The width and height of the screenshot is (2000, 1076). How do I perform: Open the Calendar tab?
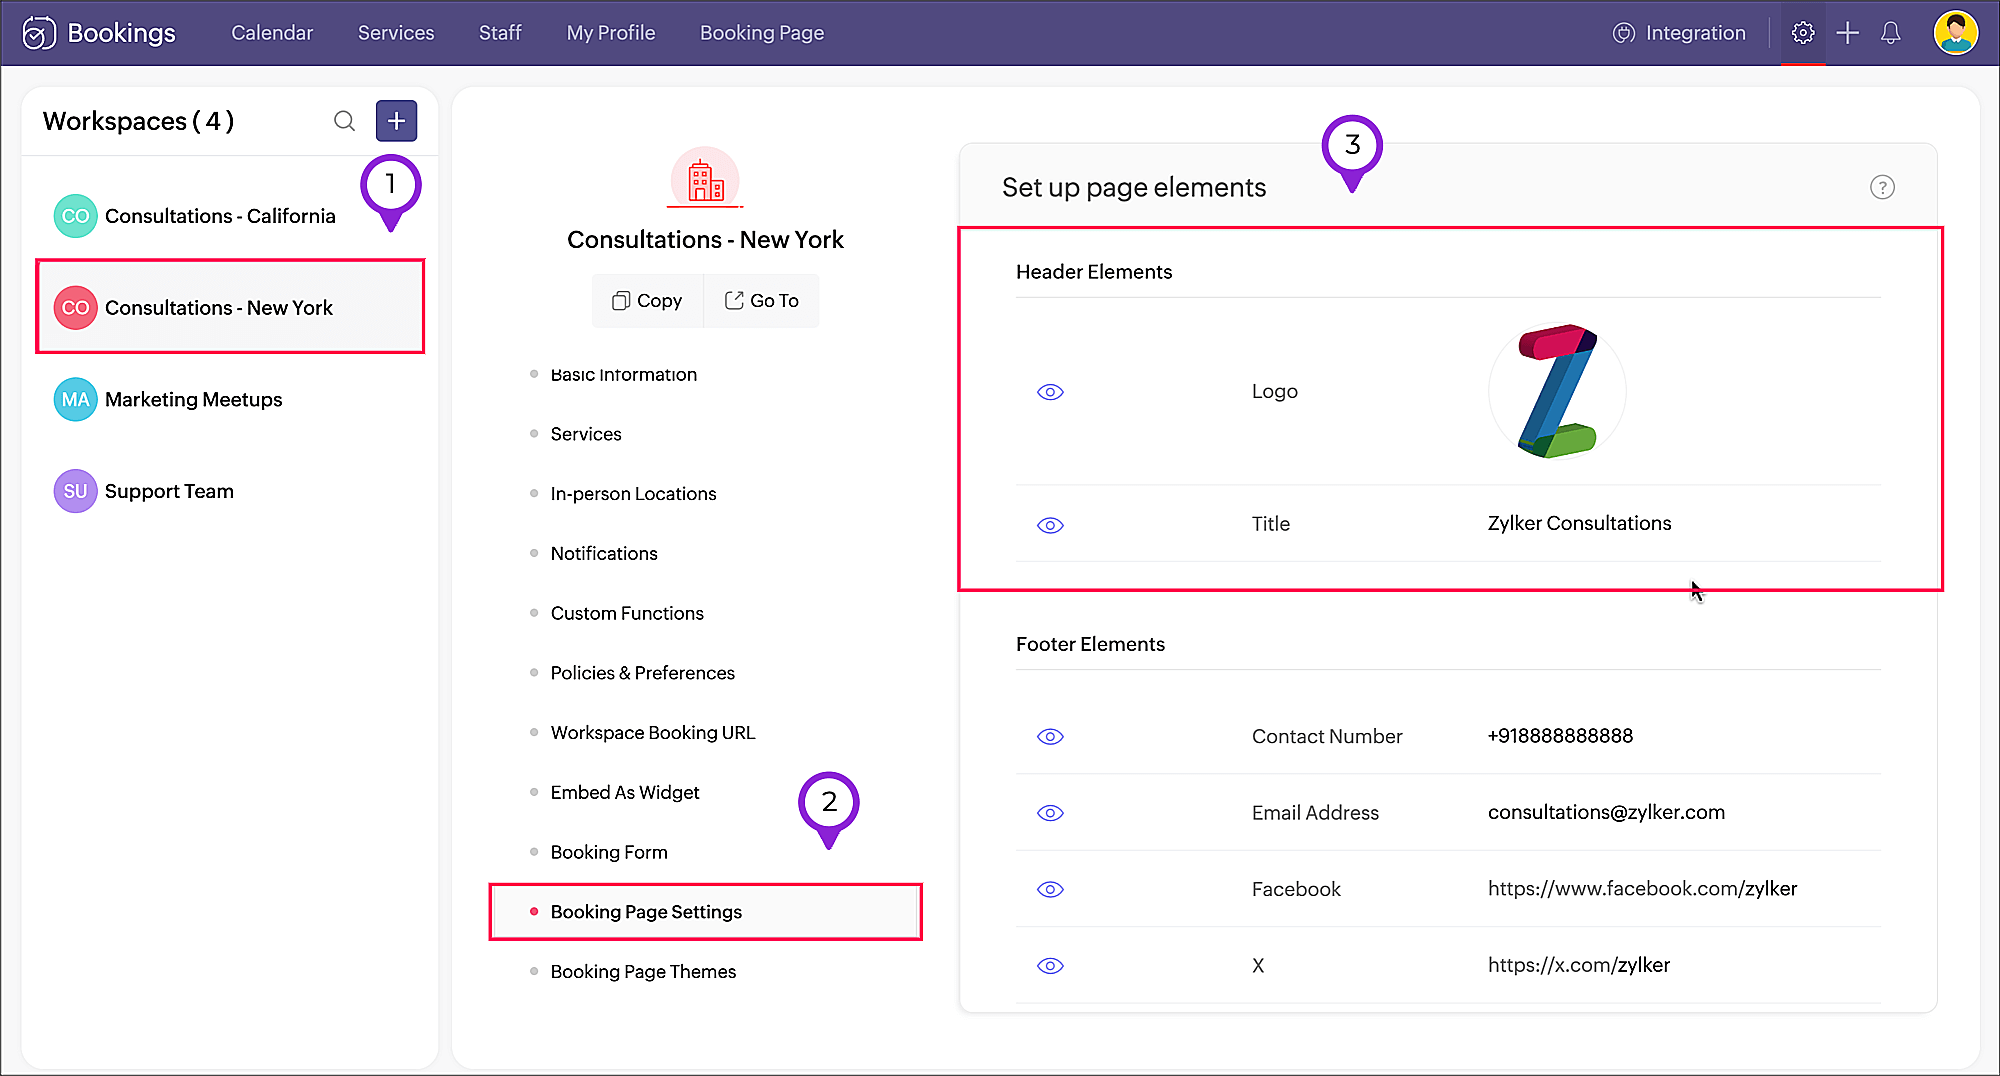click(x=272, y=33)
